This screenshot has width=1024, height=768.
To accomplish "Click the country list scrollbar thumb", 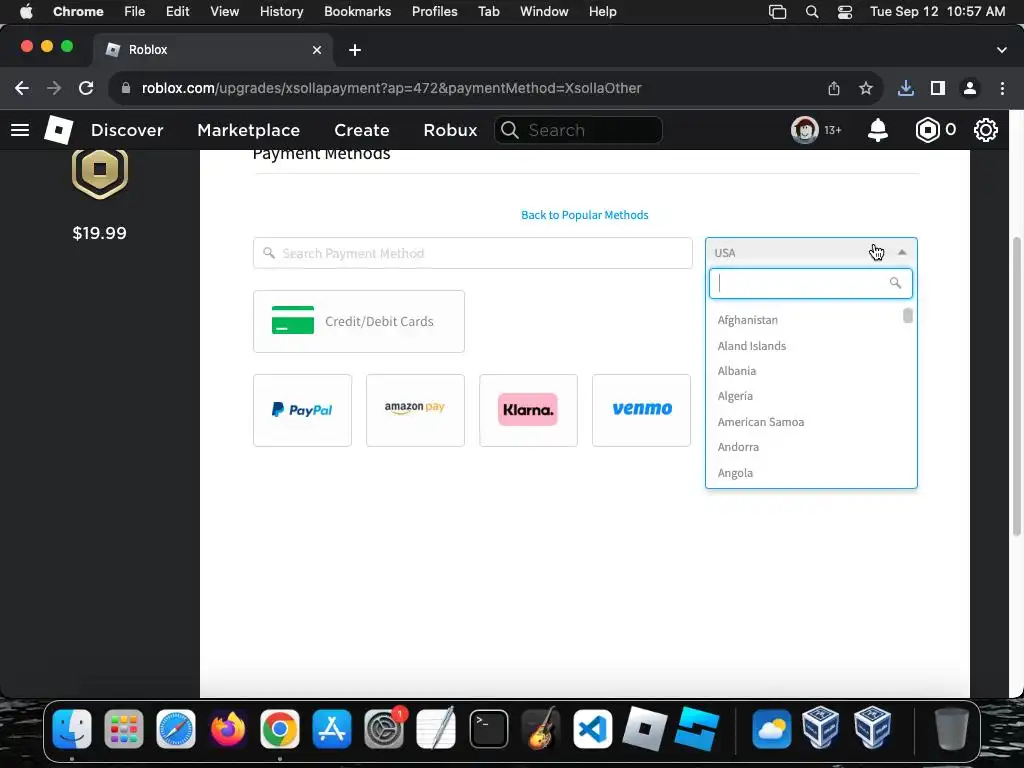I will 908,315.
